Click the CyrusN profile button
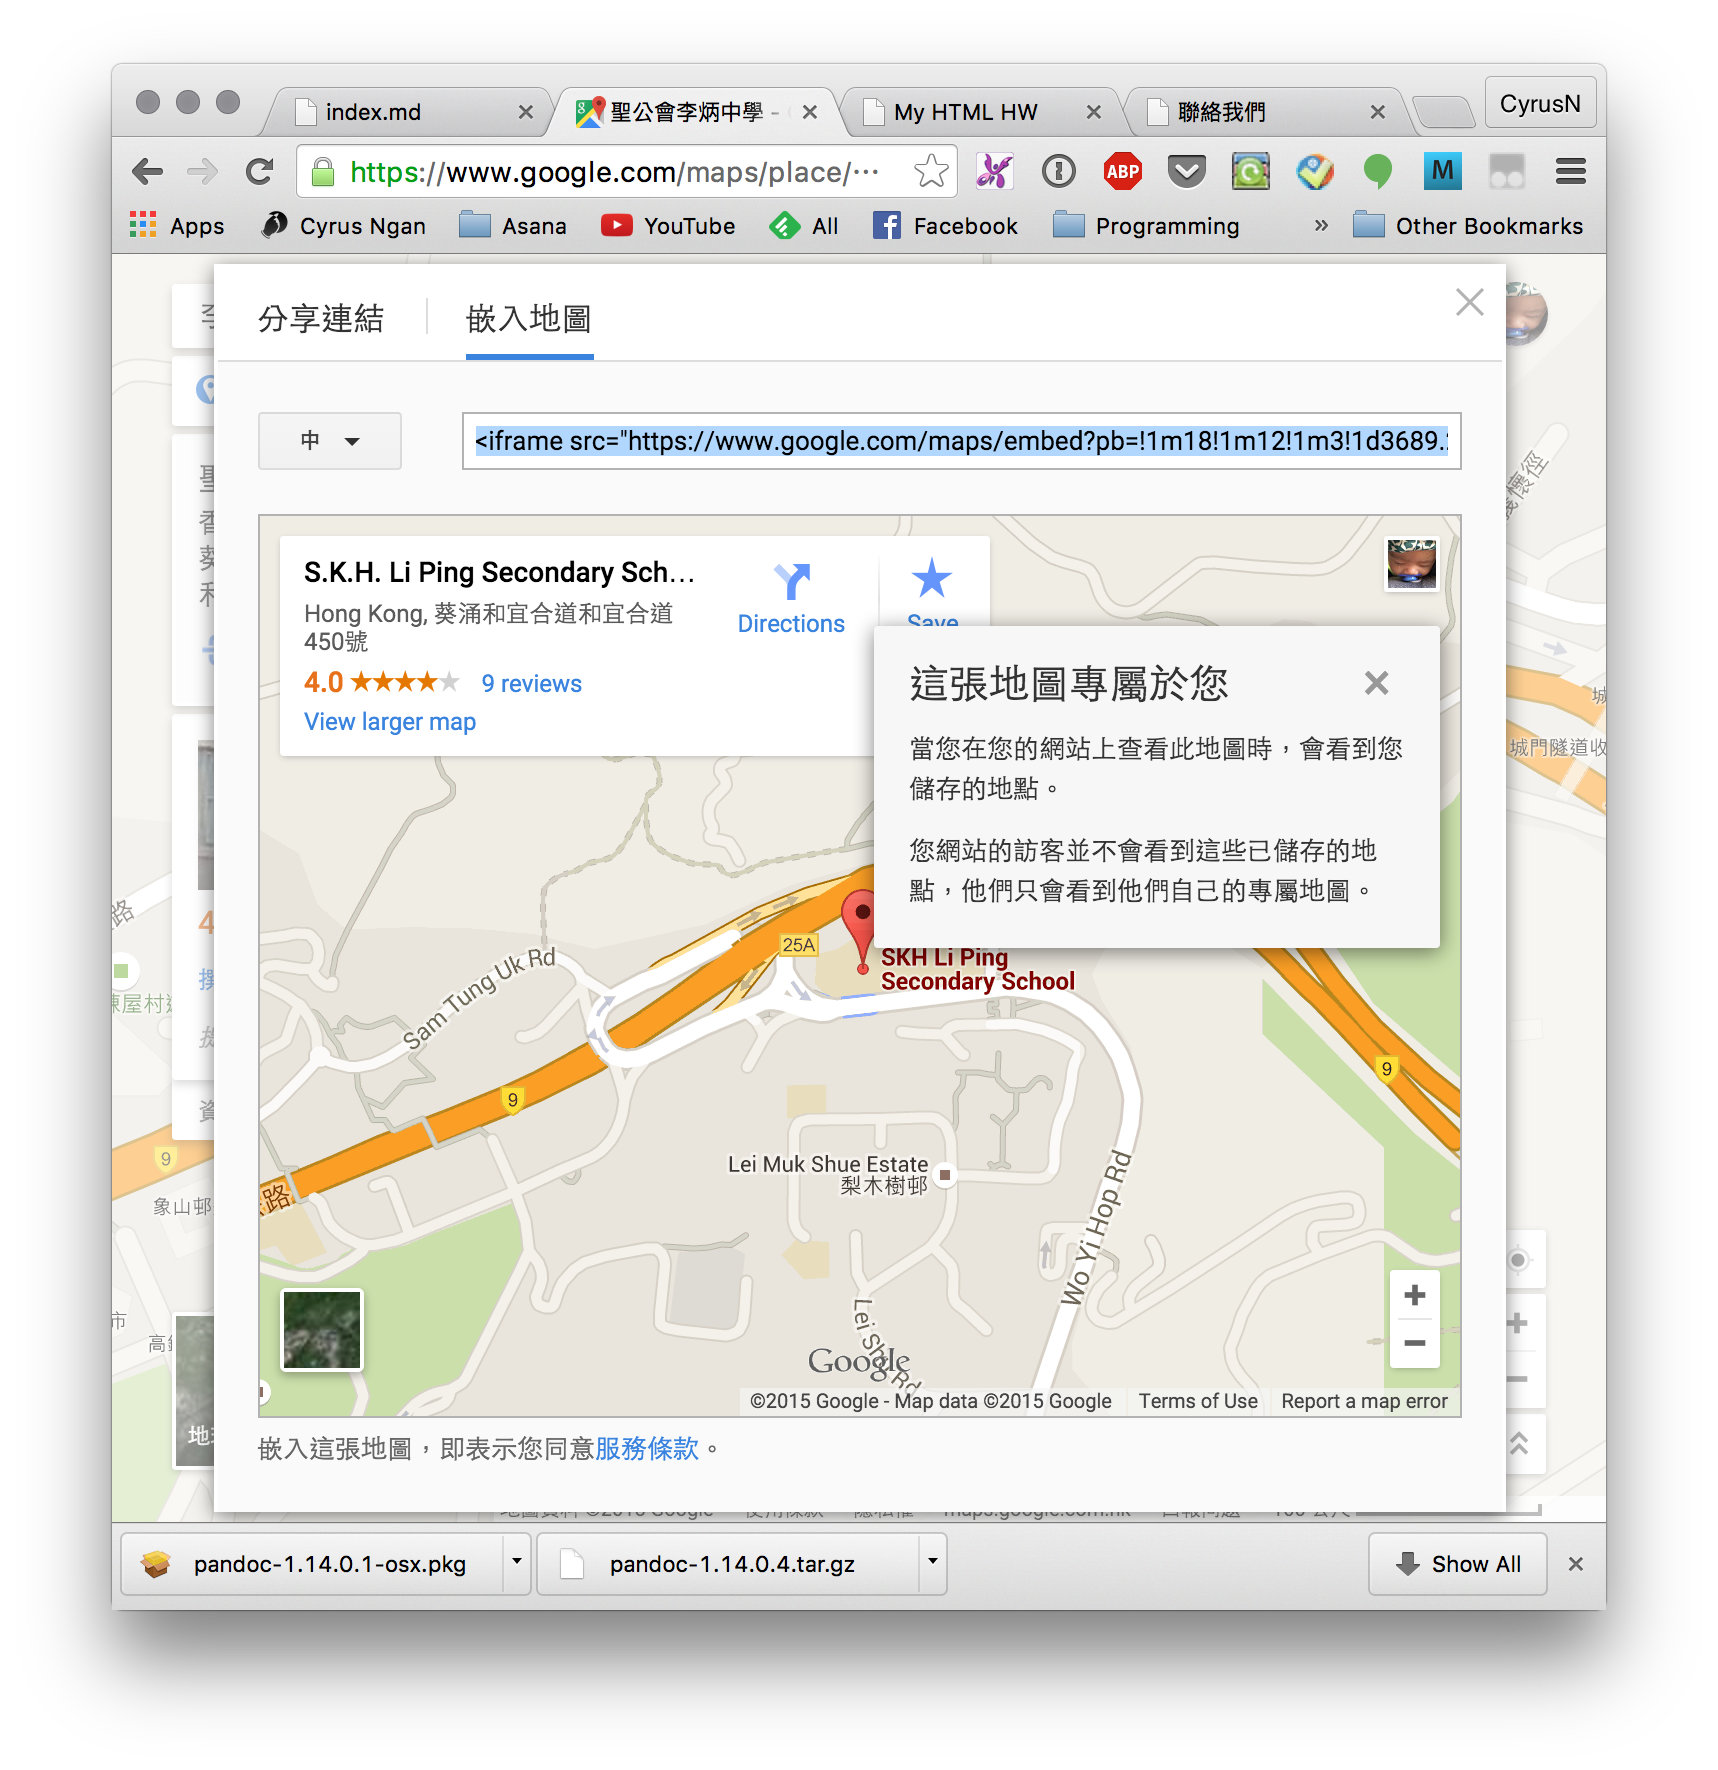 pos(1540,104)
